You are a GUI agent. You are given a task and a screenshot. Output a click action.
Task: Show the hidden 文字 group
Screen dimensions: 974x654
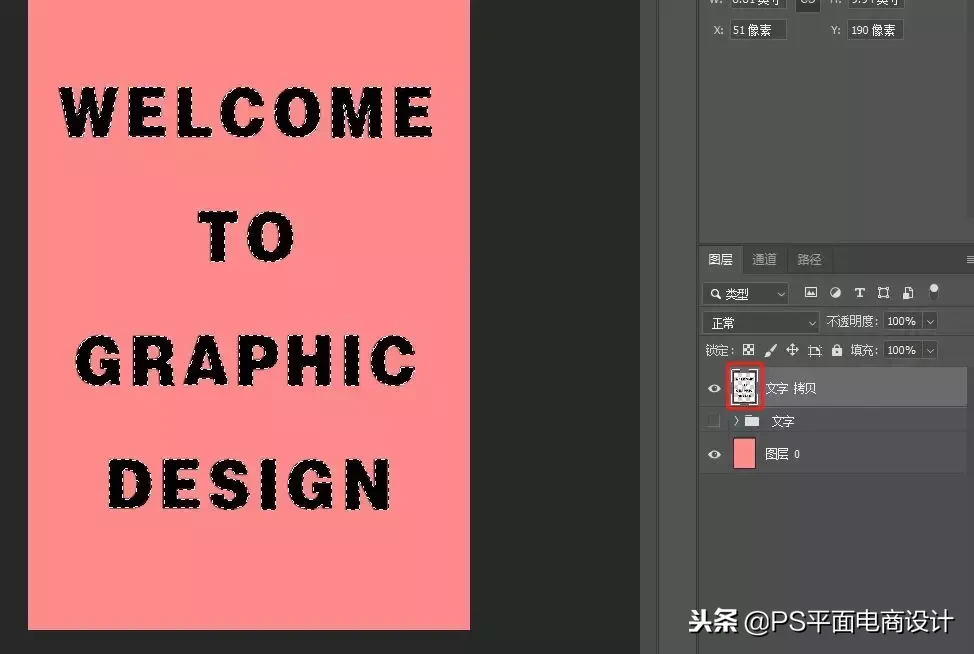[x=714, y=421]
